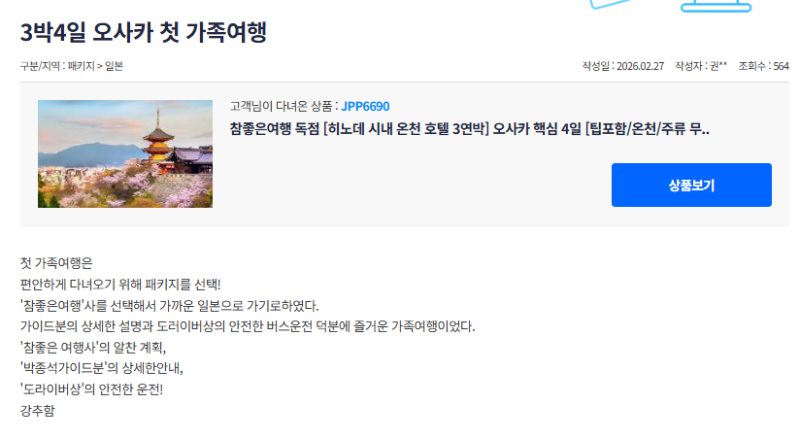
Task: Click review title 3박4일 오사카 첫 가족여행
Action: 143,32
